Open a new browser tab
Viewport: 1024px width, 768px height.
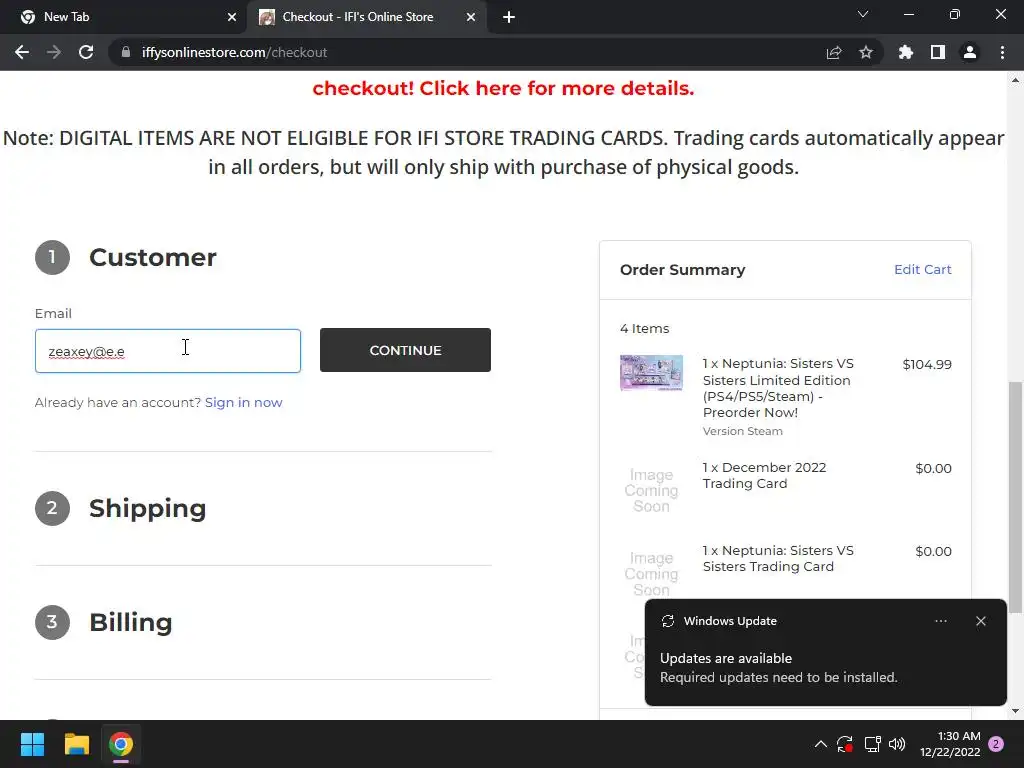tap(509, 17)
